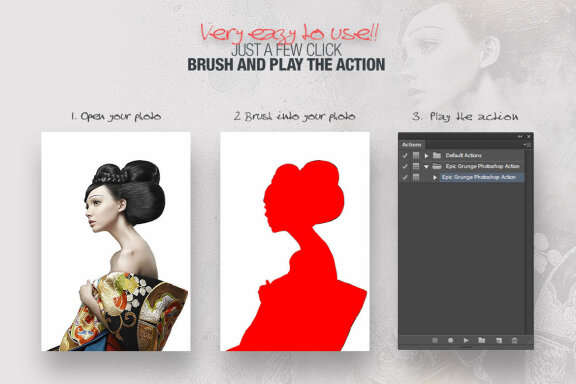Collapse the Epic Grunge Photoshop Action set
The image size is (576, 384).
point(426,167)
